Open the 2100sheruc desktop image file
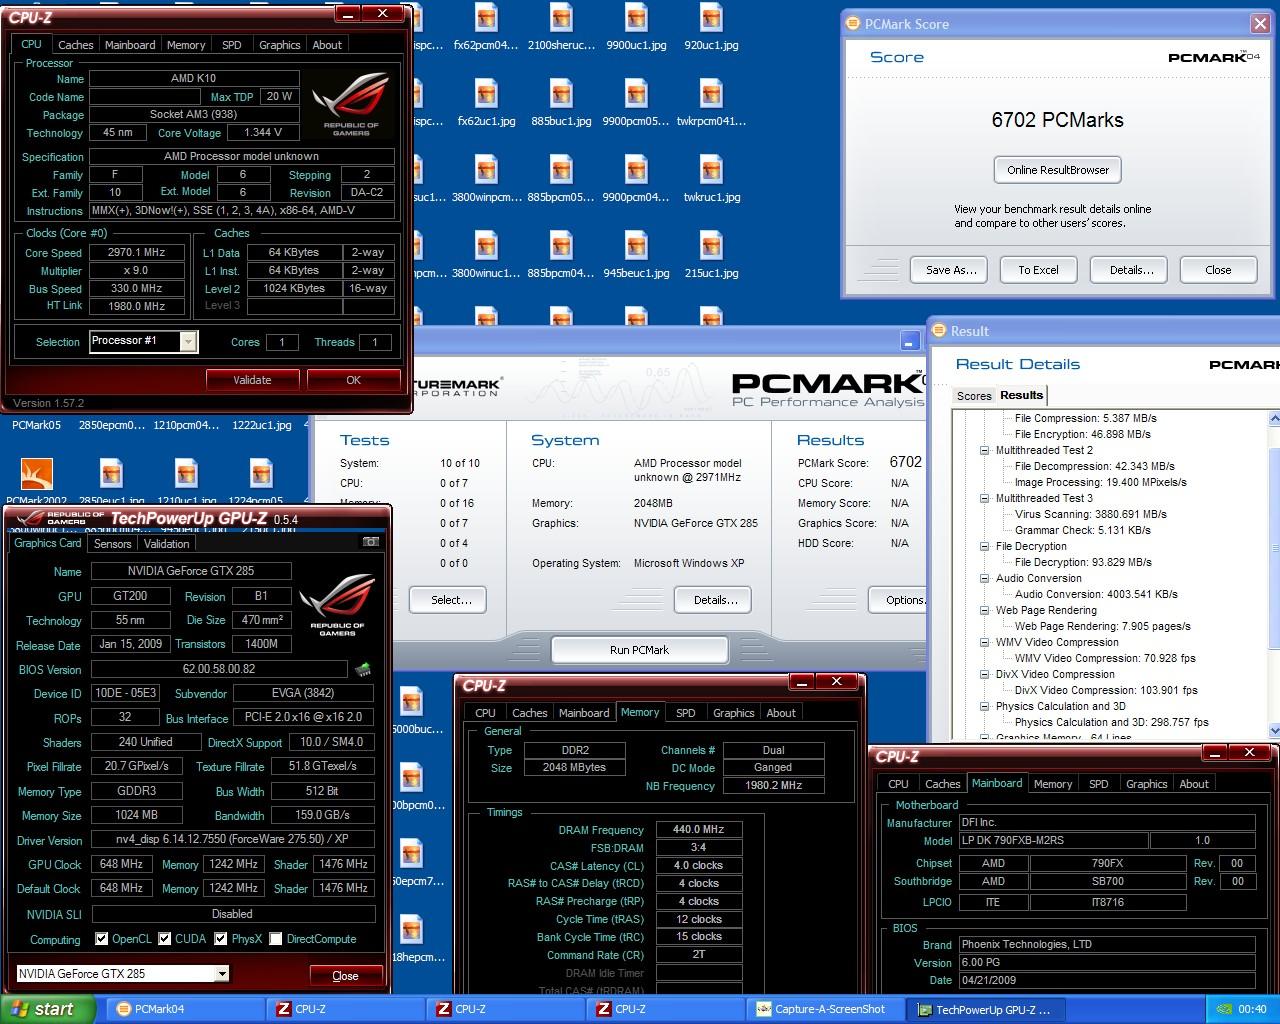This screenshot has width=1280, height=1024. (561, 27)
